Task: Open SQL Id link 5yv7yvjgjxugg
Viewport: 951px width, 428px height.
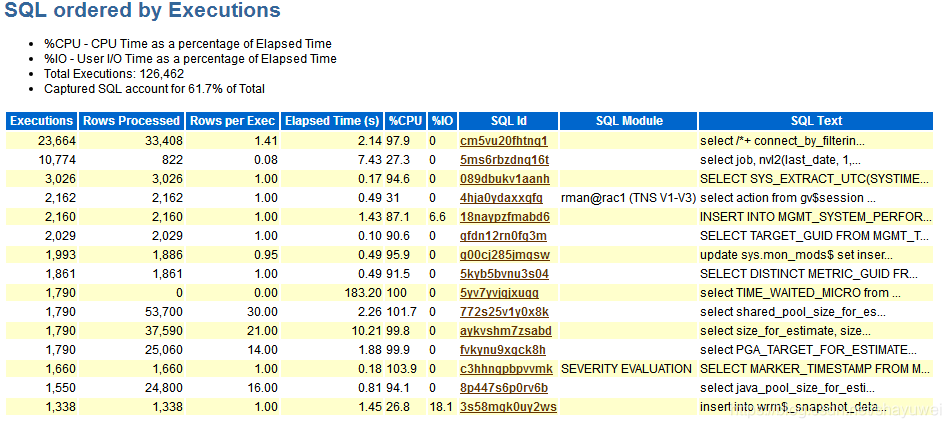Action: click(x=500, y=293)
